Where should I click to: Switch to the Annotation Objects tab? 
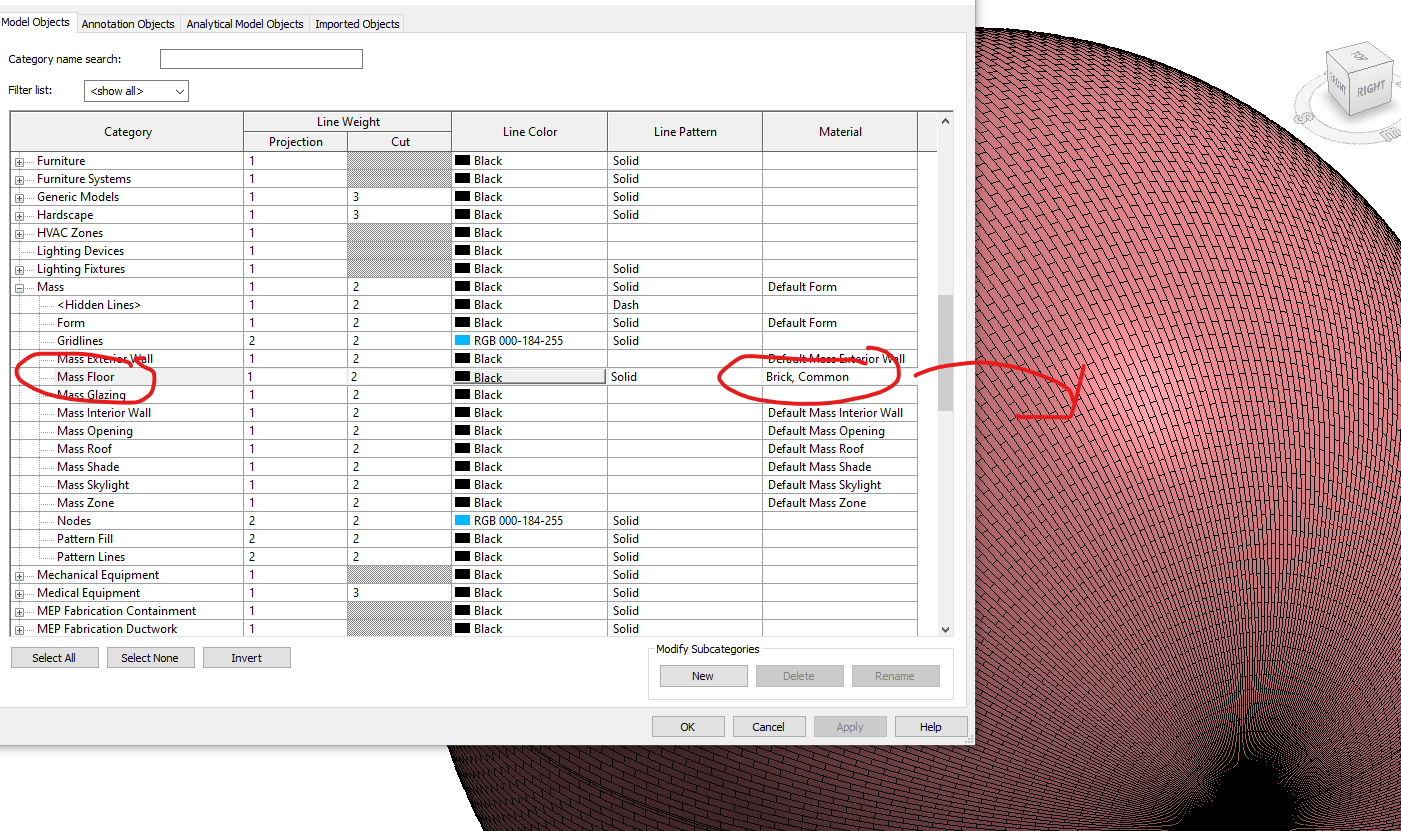128,24
